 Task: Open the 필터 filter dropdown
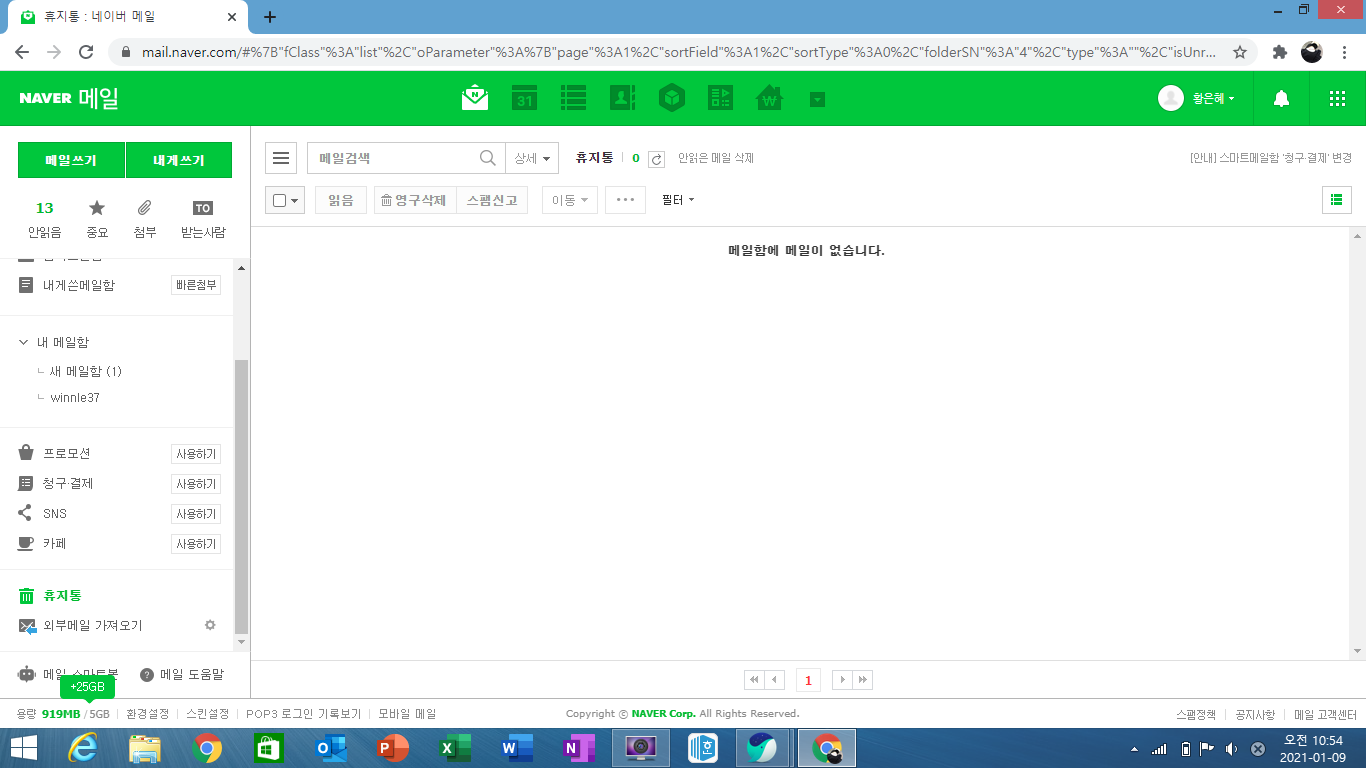pyautogui.click(x=678, y=200)
